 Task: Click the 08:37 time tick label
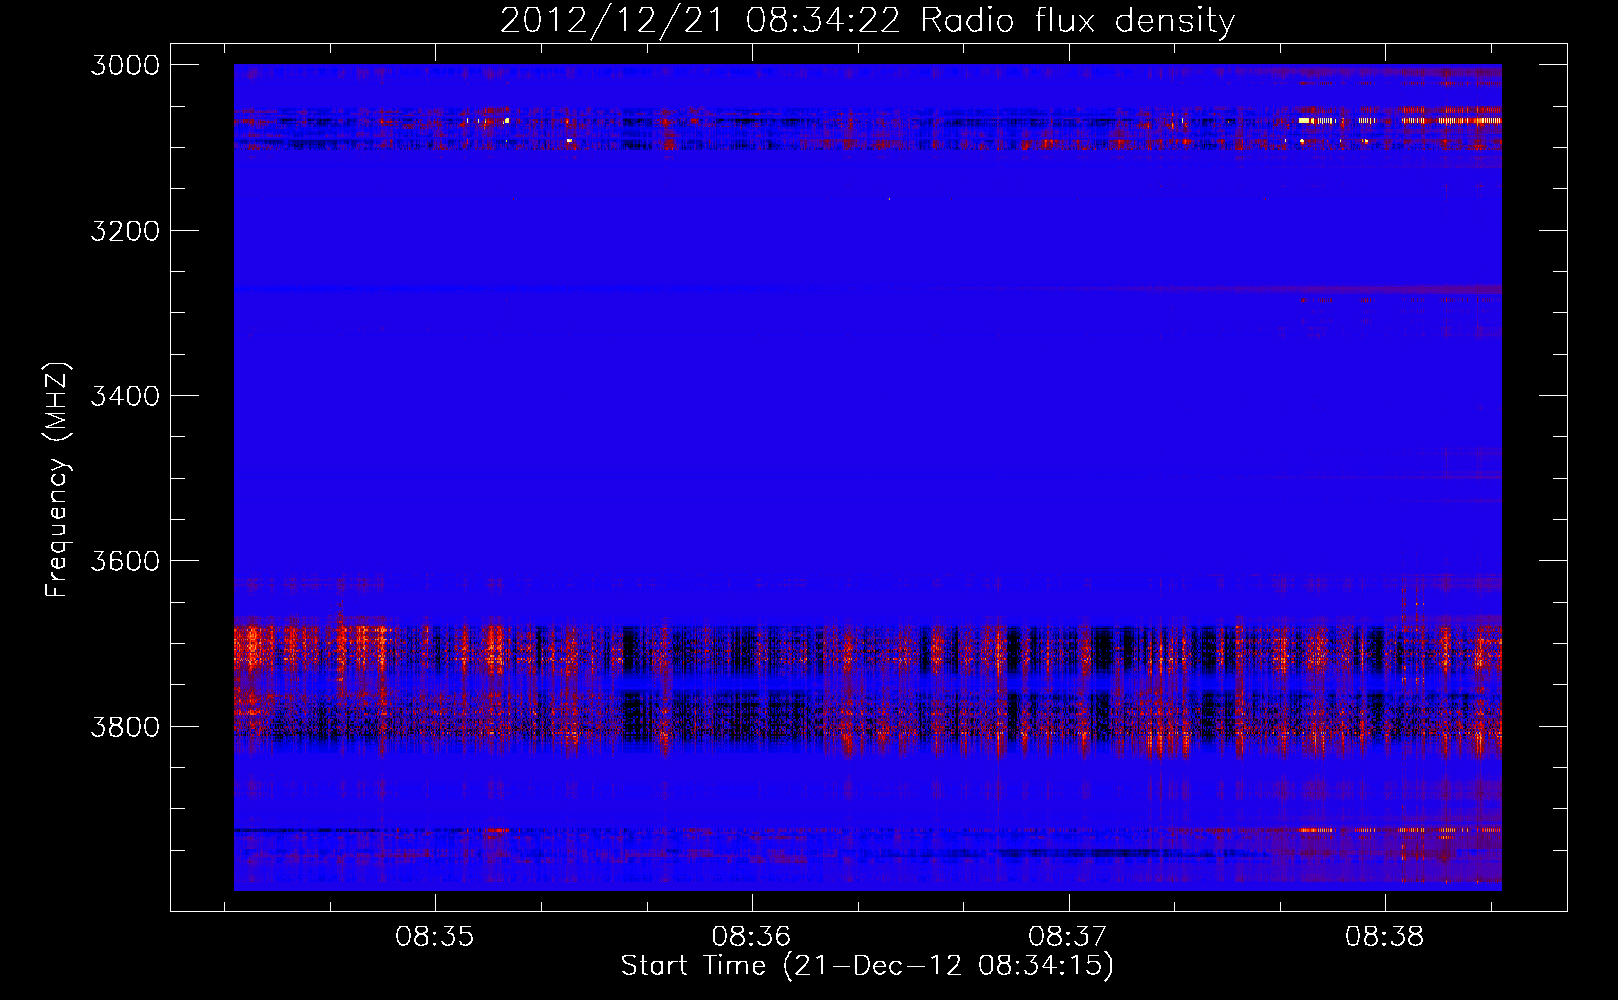pyautogui.click(x=1068, y=937)
